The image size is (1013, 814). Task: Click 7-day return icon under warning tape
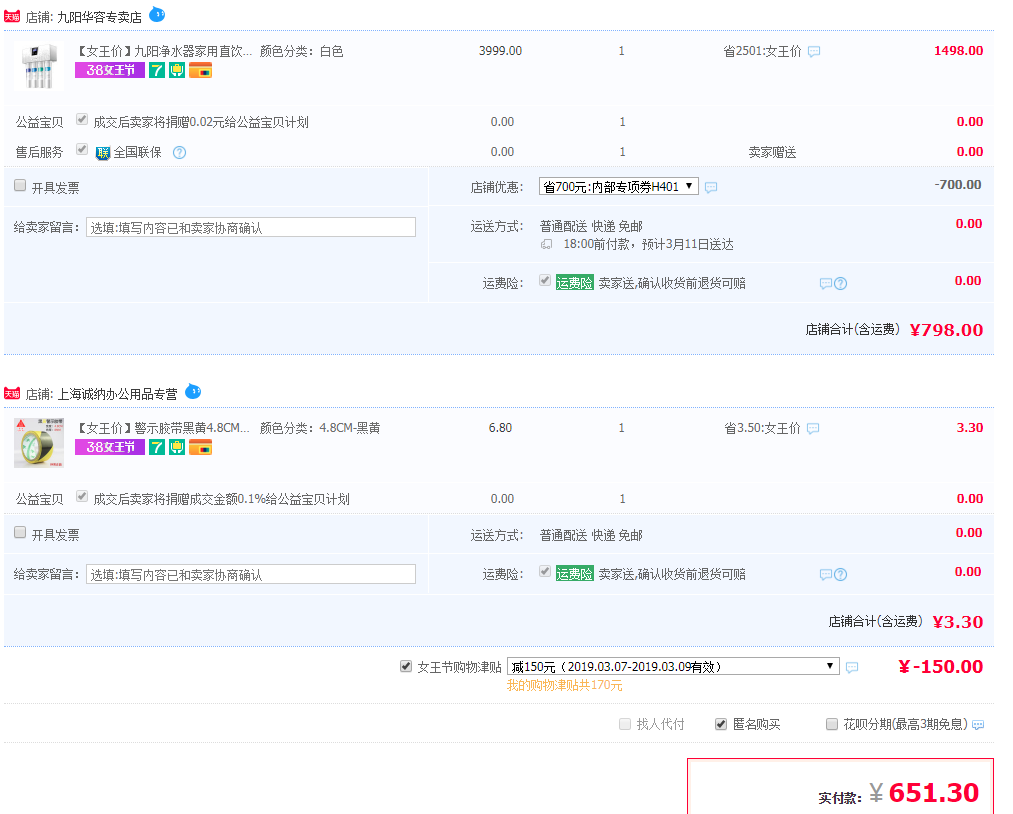(x=157, y=446)
